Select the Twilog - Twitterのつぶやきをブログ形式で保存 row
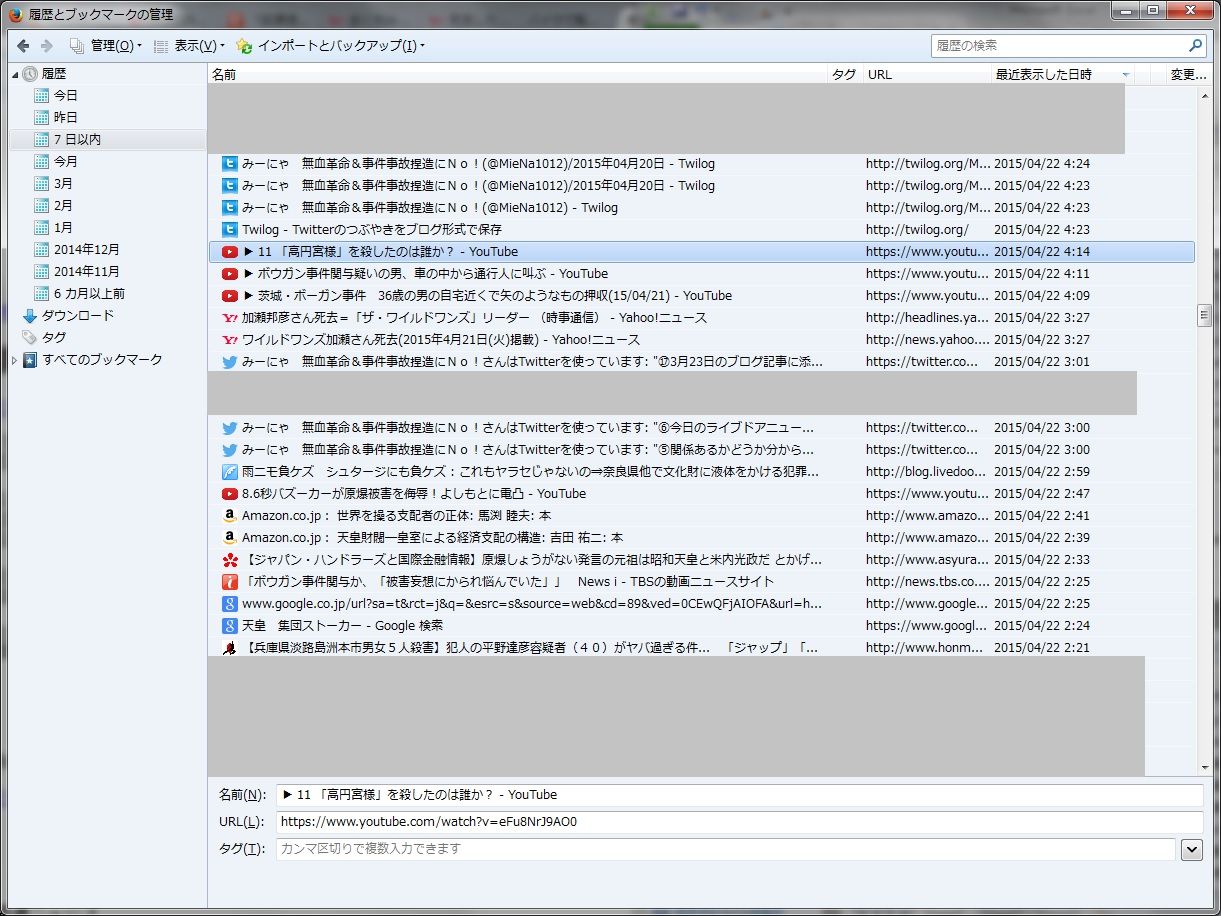This screenshot has height=916, width=1221. click(701, 230)
